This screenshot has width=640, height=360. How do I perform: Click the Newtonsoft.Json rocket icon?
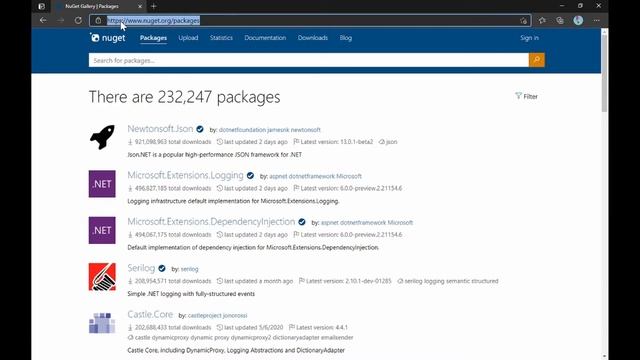(x=102, y=137)
